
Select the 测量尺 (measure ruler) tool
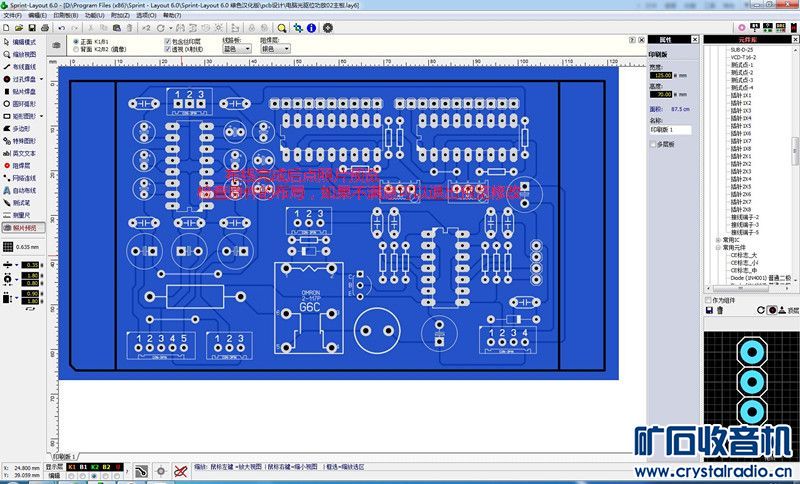pyautogui.click(x=22, y=214)
